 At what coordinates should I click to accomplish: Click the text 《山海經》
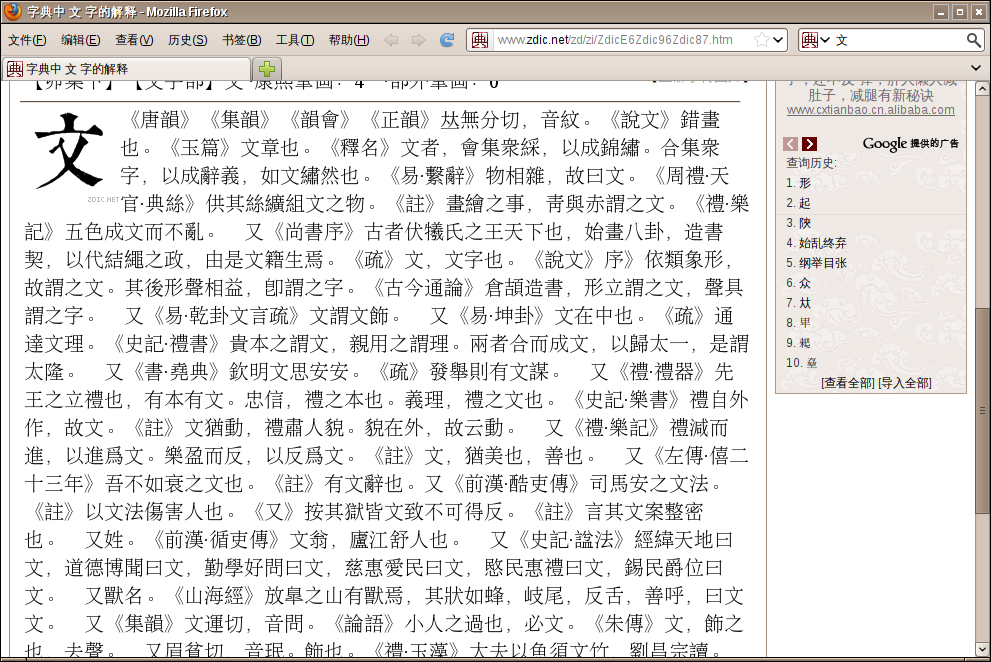[215, 595]
